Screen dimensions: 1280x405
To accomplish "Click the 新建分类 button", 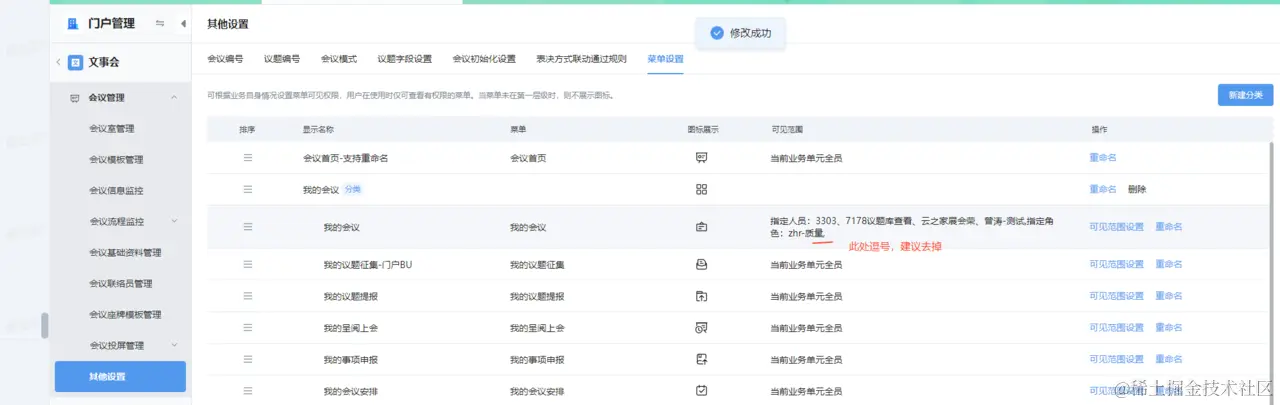I will 1245,95.
